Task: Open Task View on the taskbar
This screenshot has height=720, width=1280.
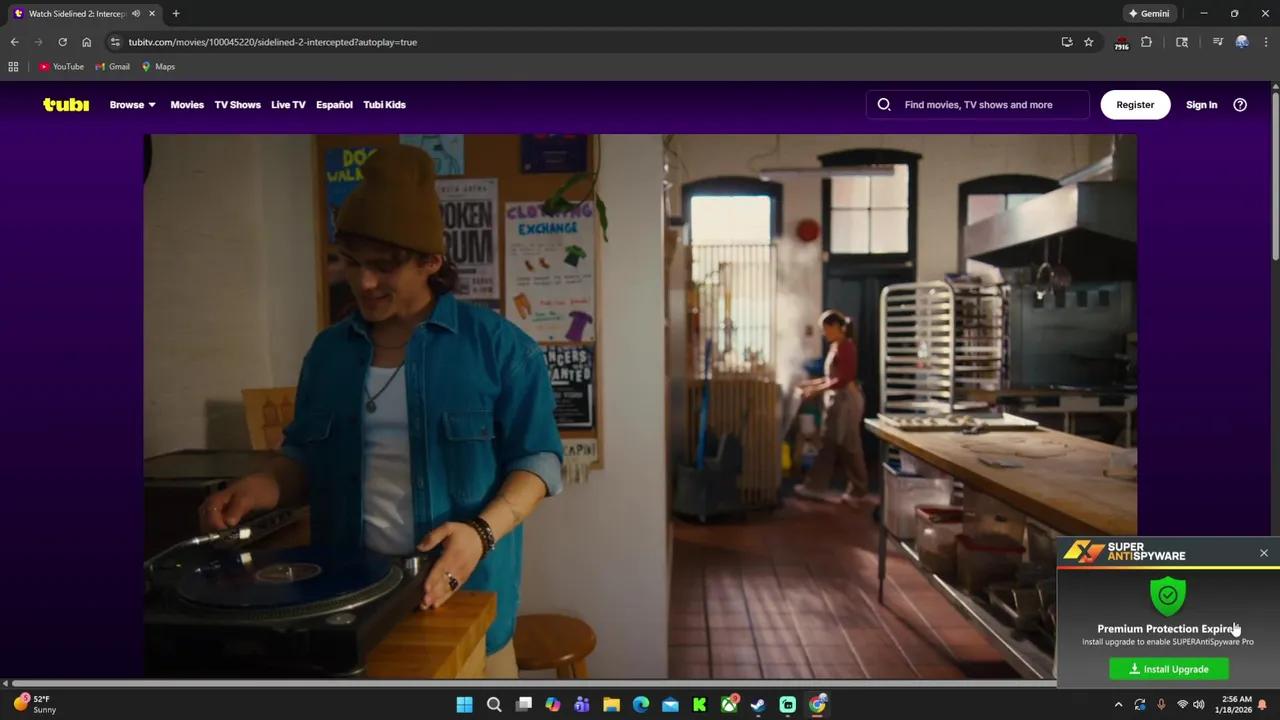Action: pyautogui.click(x=523, y=705)
